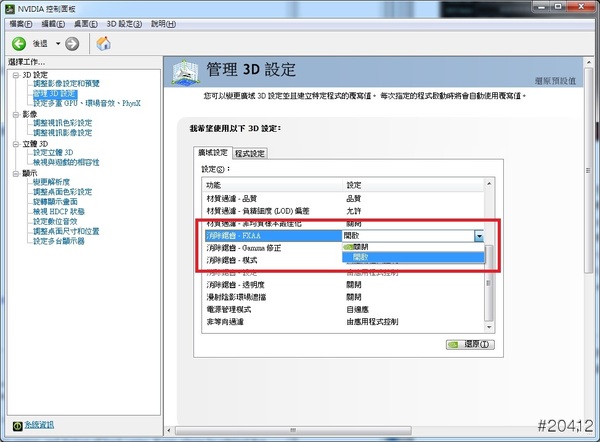Select 調整視訊影像設定 in the tree

[62, 133]
